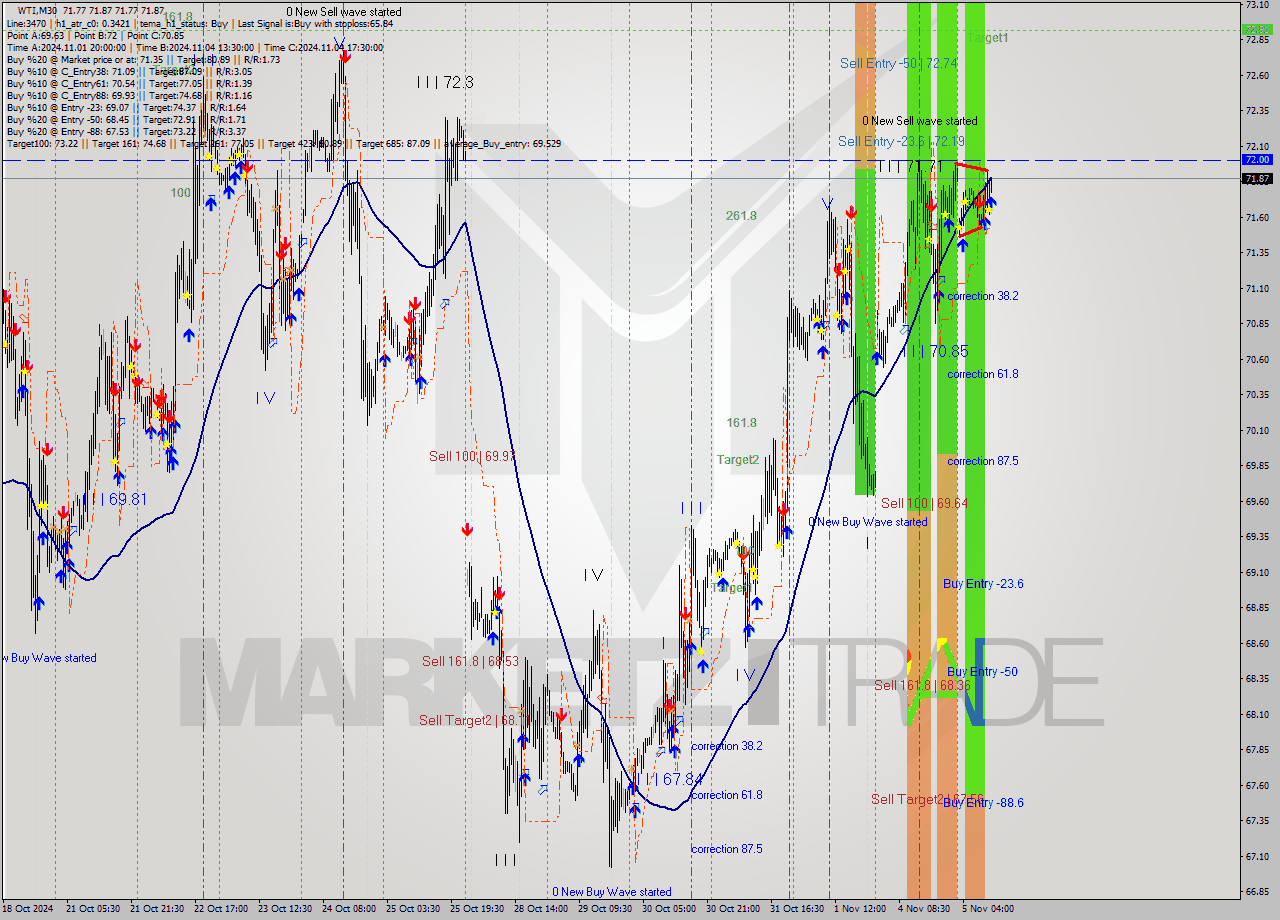The width and height of the screenshot is (1280, 920).
Task: Click the '31 Oct 16:30' time axis label
Action: (797, 909)
